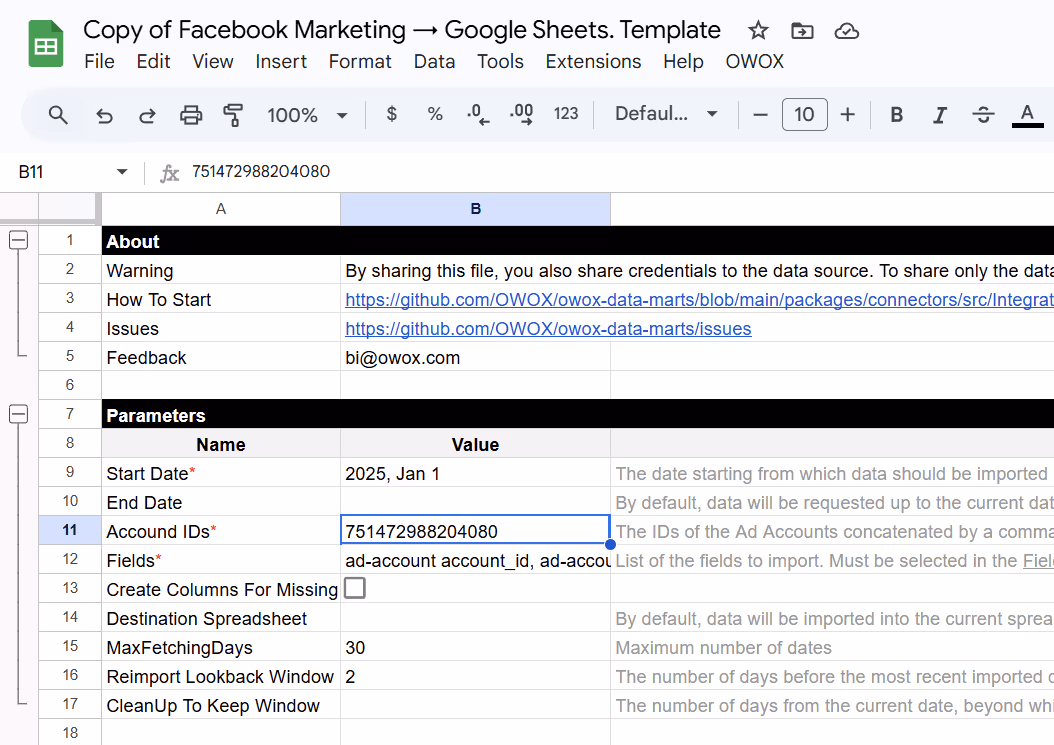Select the Warning label cell
The height and width of the screenshot is (745, 1054).
click(x=221, y=270)
